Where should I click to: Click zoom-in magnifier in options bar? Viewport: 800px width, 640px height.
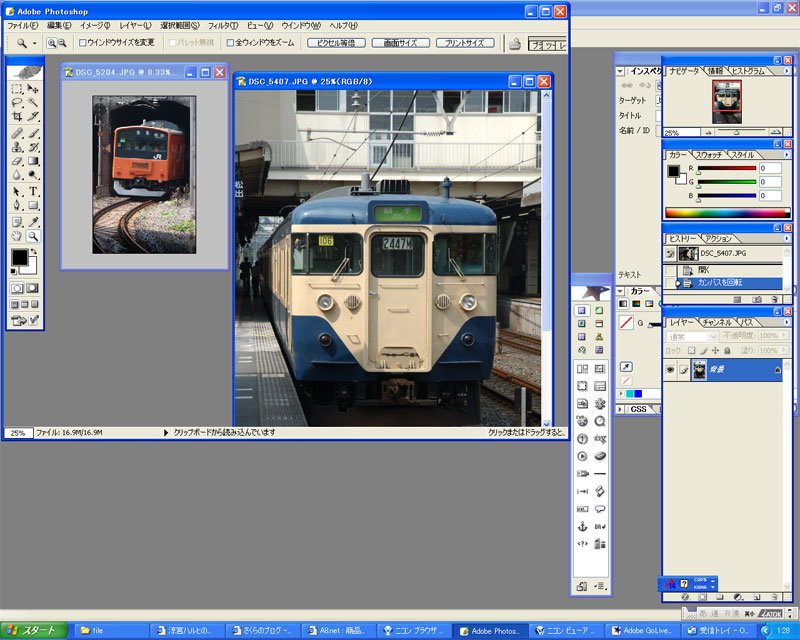[52, 43]
